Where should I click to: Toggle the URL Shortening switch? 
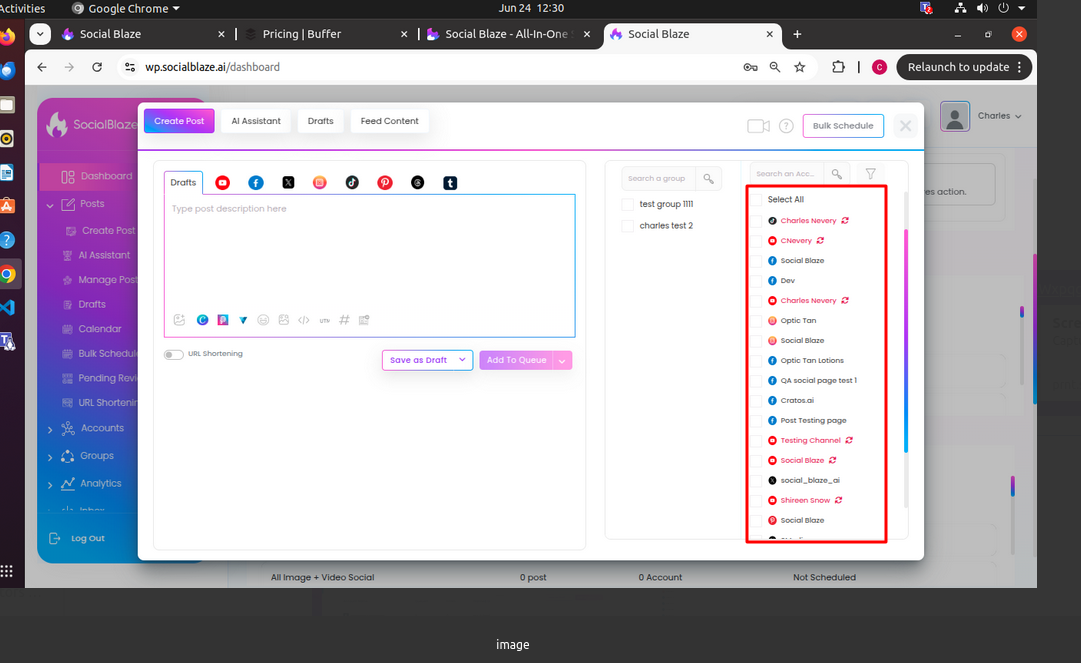tap(174, 354)
